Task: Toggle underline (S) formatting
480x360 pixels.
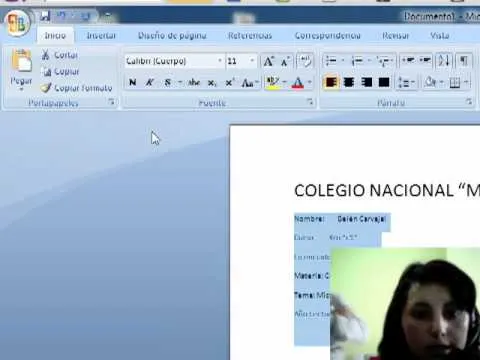Action: [x=167, y=82]
